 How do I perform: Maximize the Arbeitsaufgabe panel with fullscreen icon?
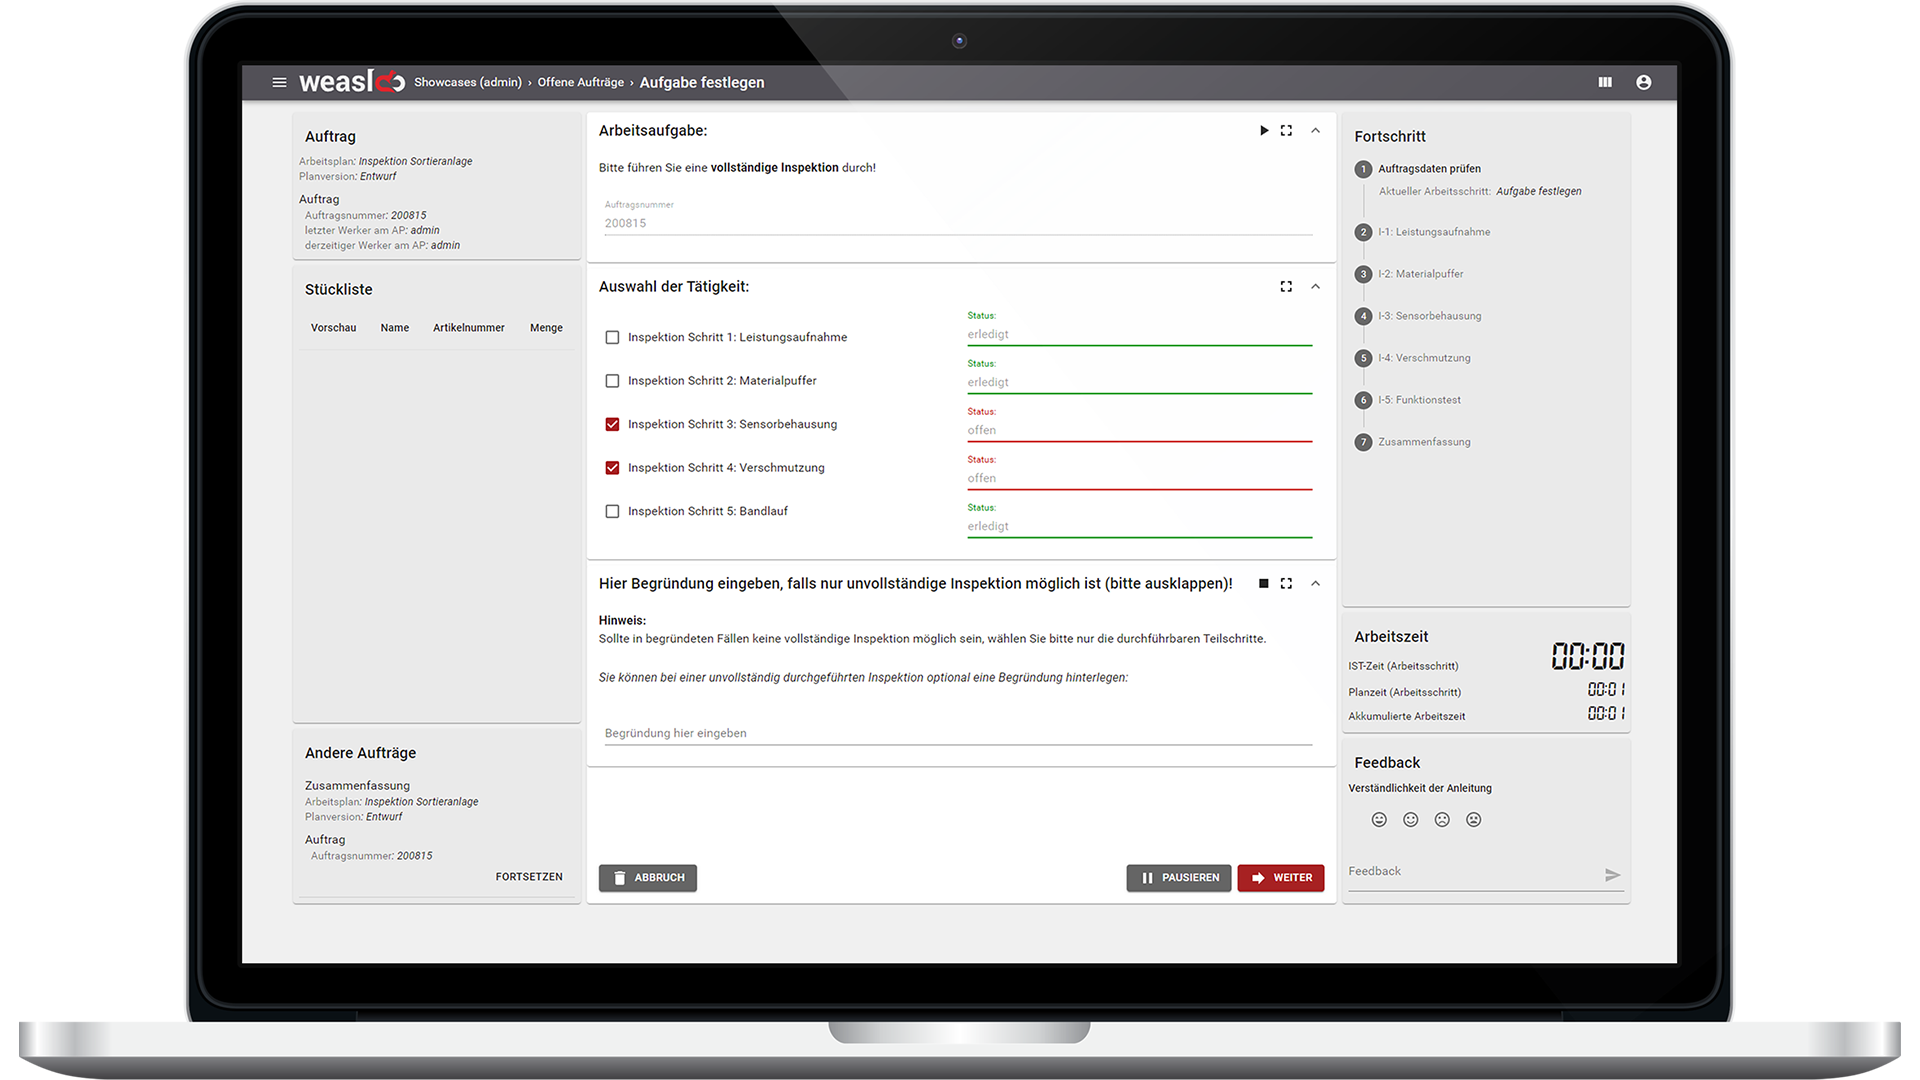point(1286,131)
